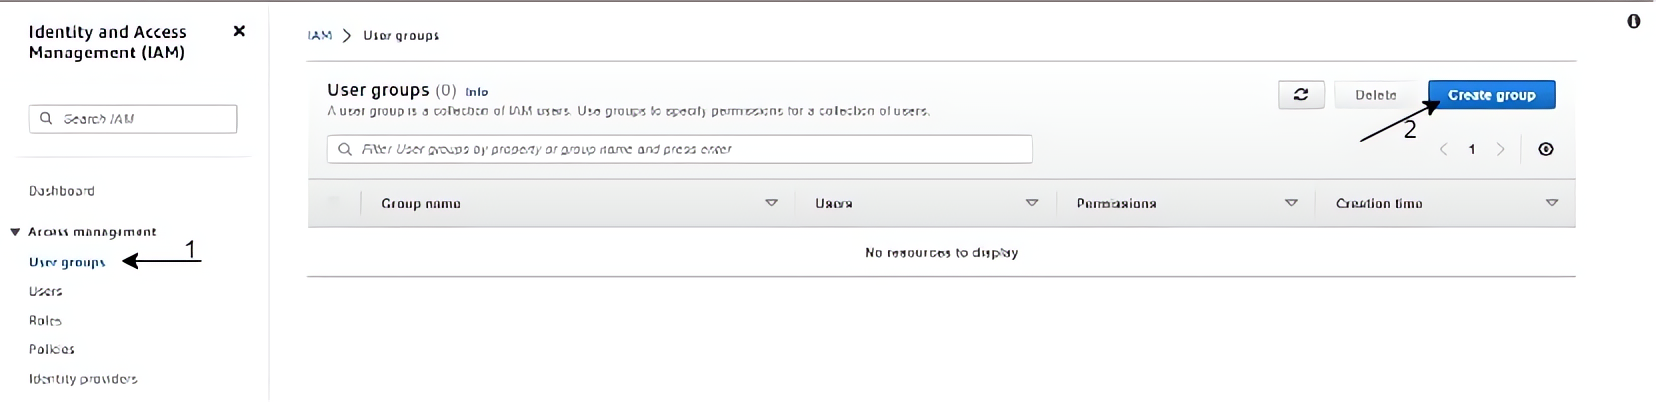This screenshot has width=1656, height=402.
Task: Sort by Creation time column arrow
Action: 1552,203
